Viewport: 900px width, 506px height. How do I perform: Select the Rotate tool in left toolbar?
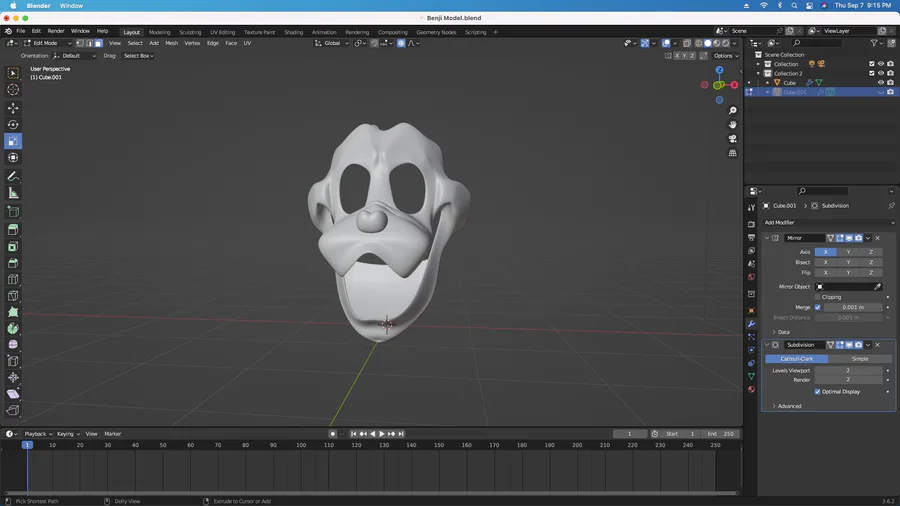[x=13, y=125]
